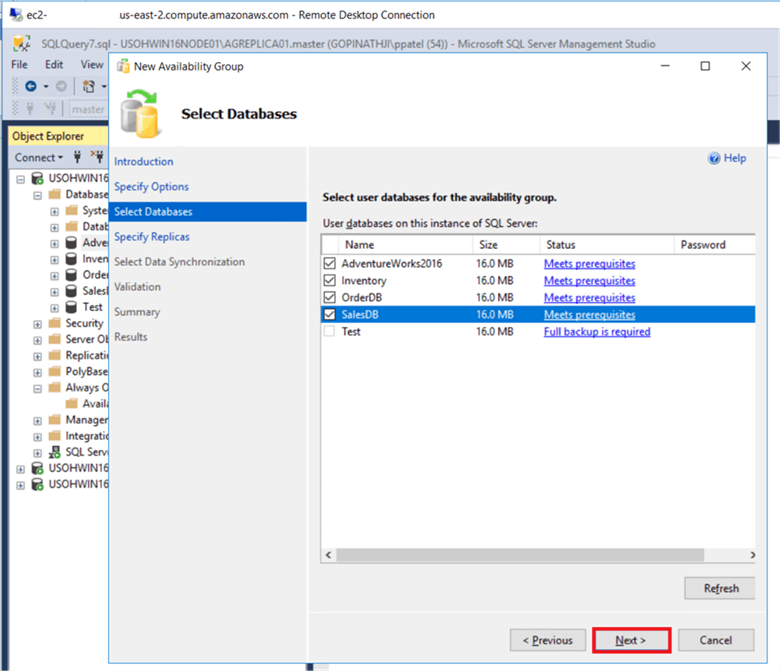780x671 pixels.
Task: Toggle the OrderDB database checkbox
Action: pyautogui.click(x=330, y=298)
